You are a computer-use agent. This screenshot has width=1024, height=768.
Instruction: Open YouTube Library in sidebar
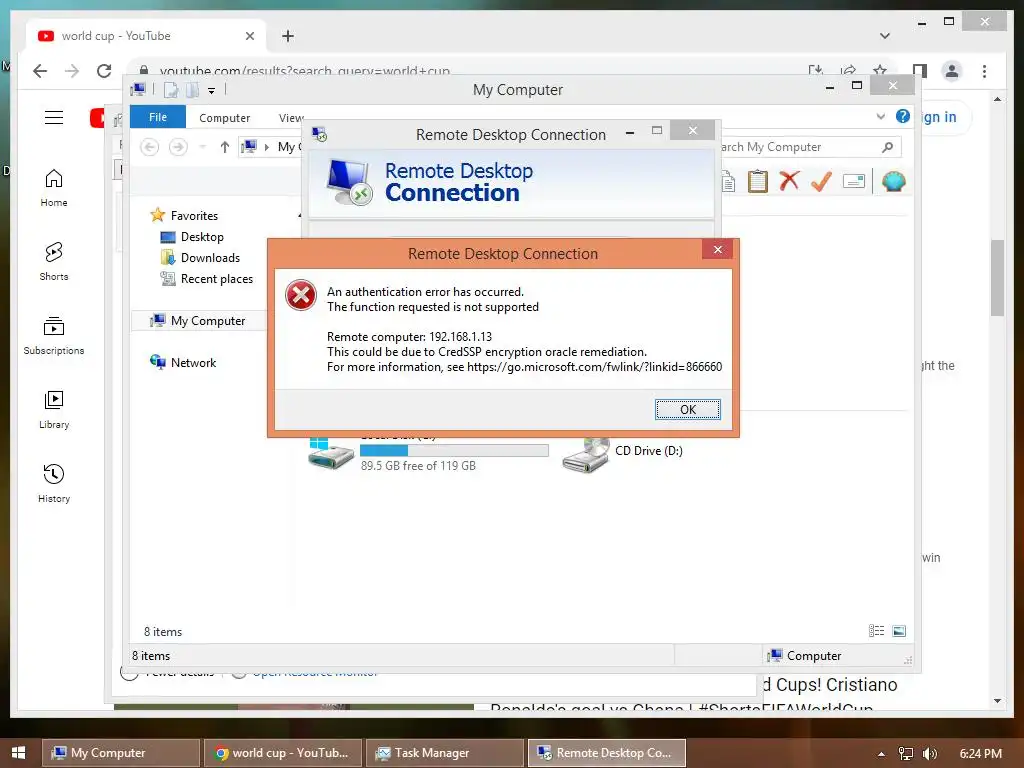[54, 409]
